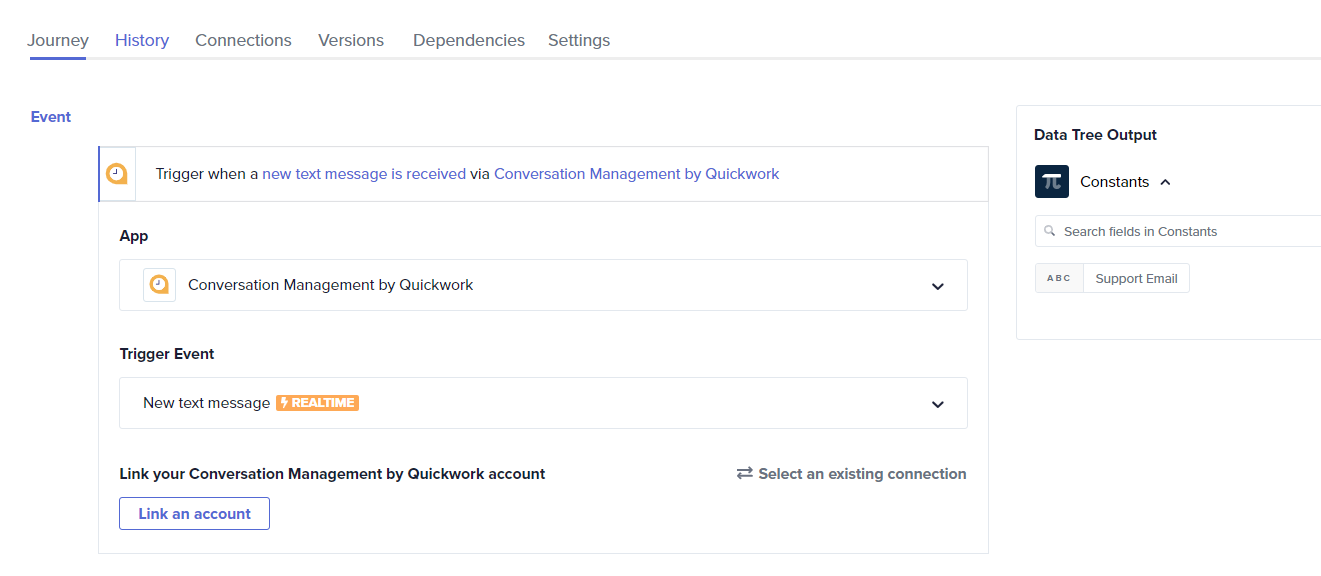This screenshot has width=1321, height=576.
Task: Open the App dropdown chevron
Action: point(938,286)
